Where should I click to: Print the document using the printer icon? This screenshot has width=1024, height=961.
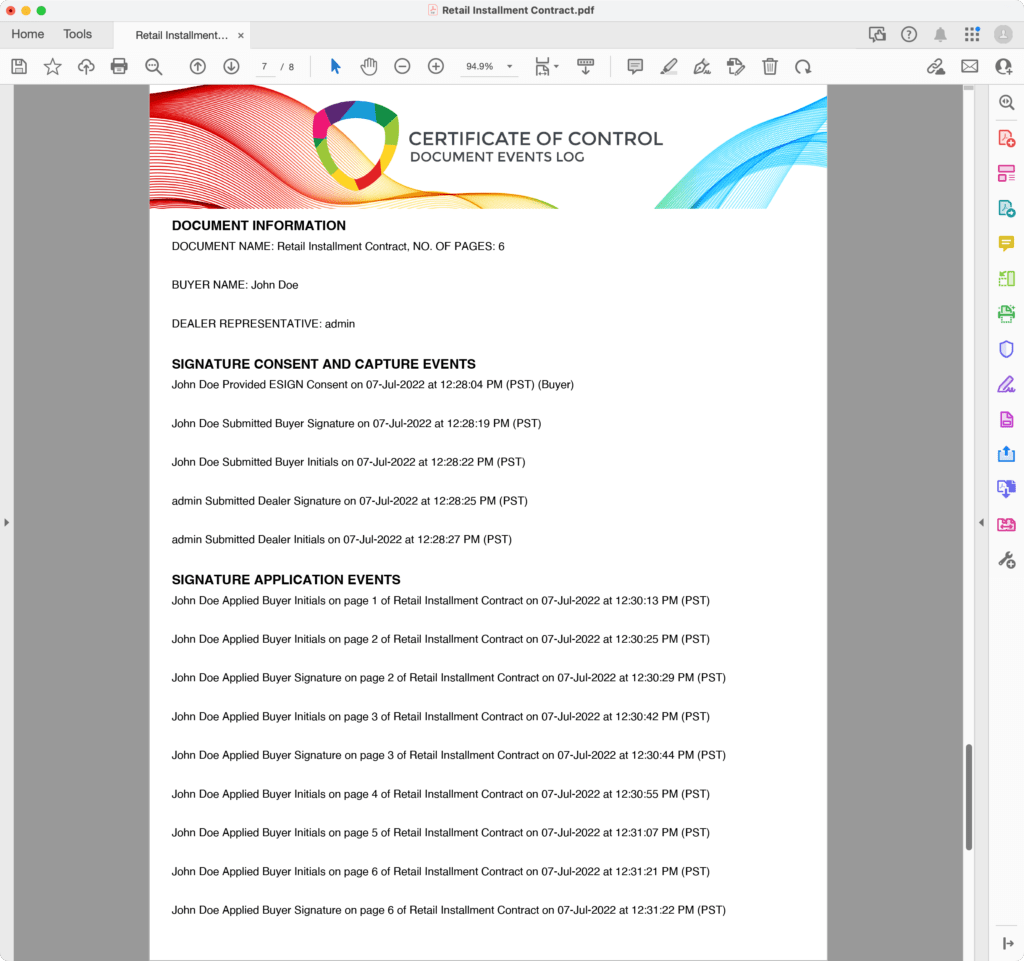point(119,66)
